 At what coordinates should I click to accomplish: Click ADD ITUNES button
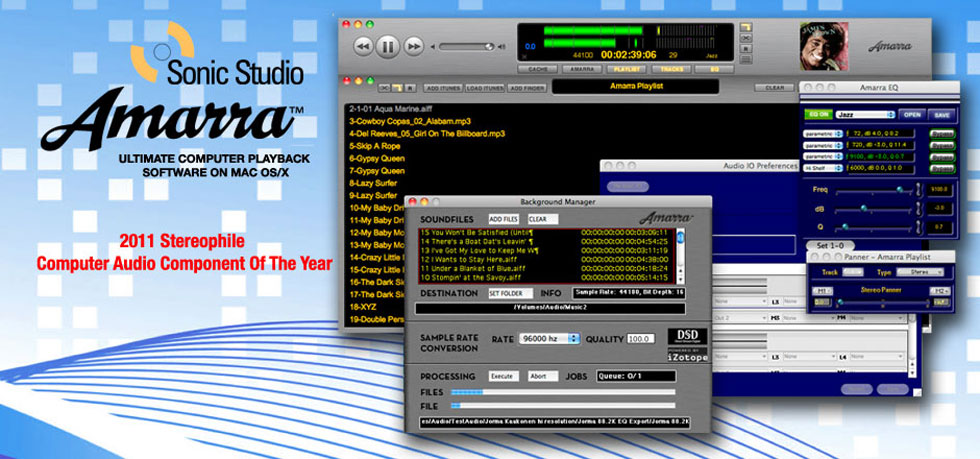pyautogui.click(x=442, y=88)
